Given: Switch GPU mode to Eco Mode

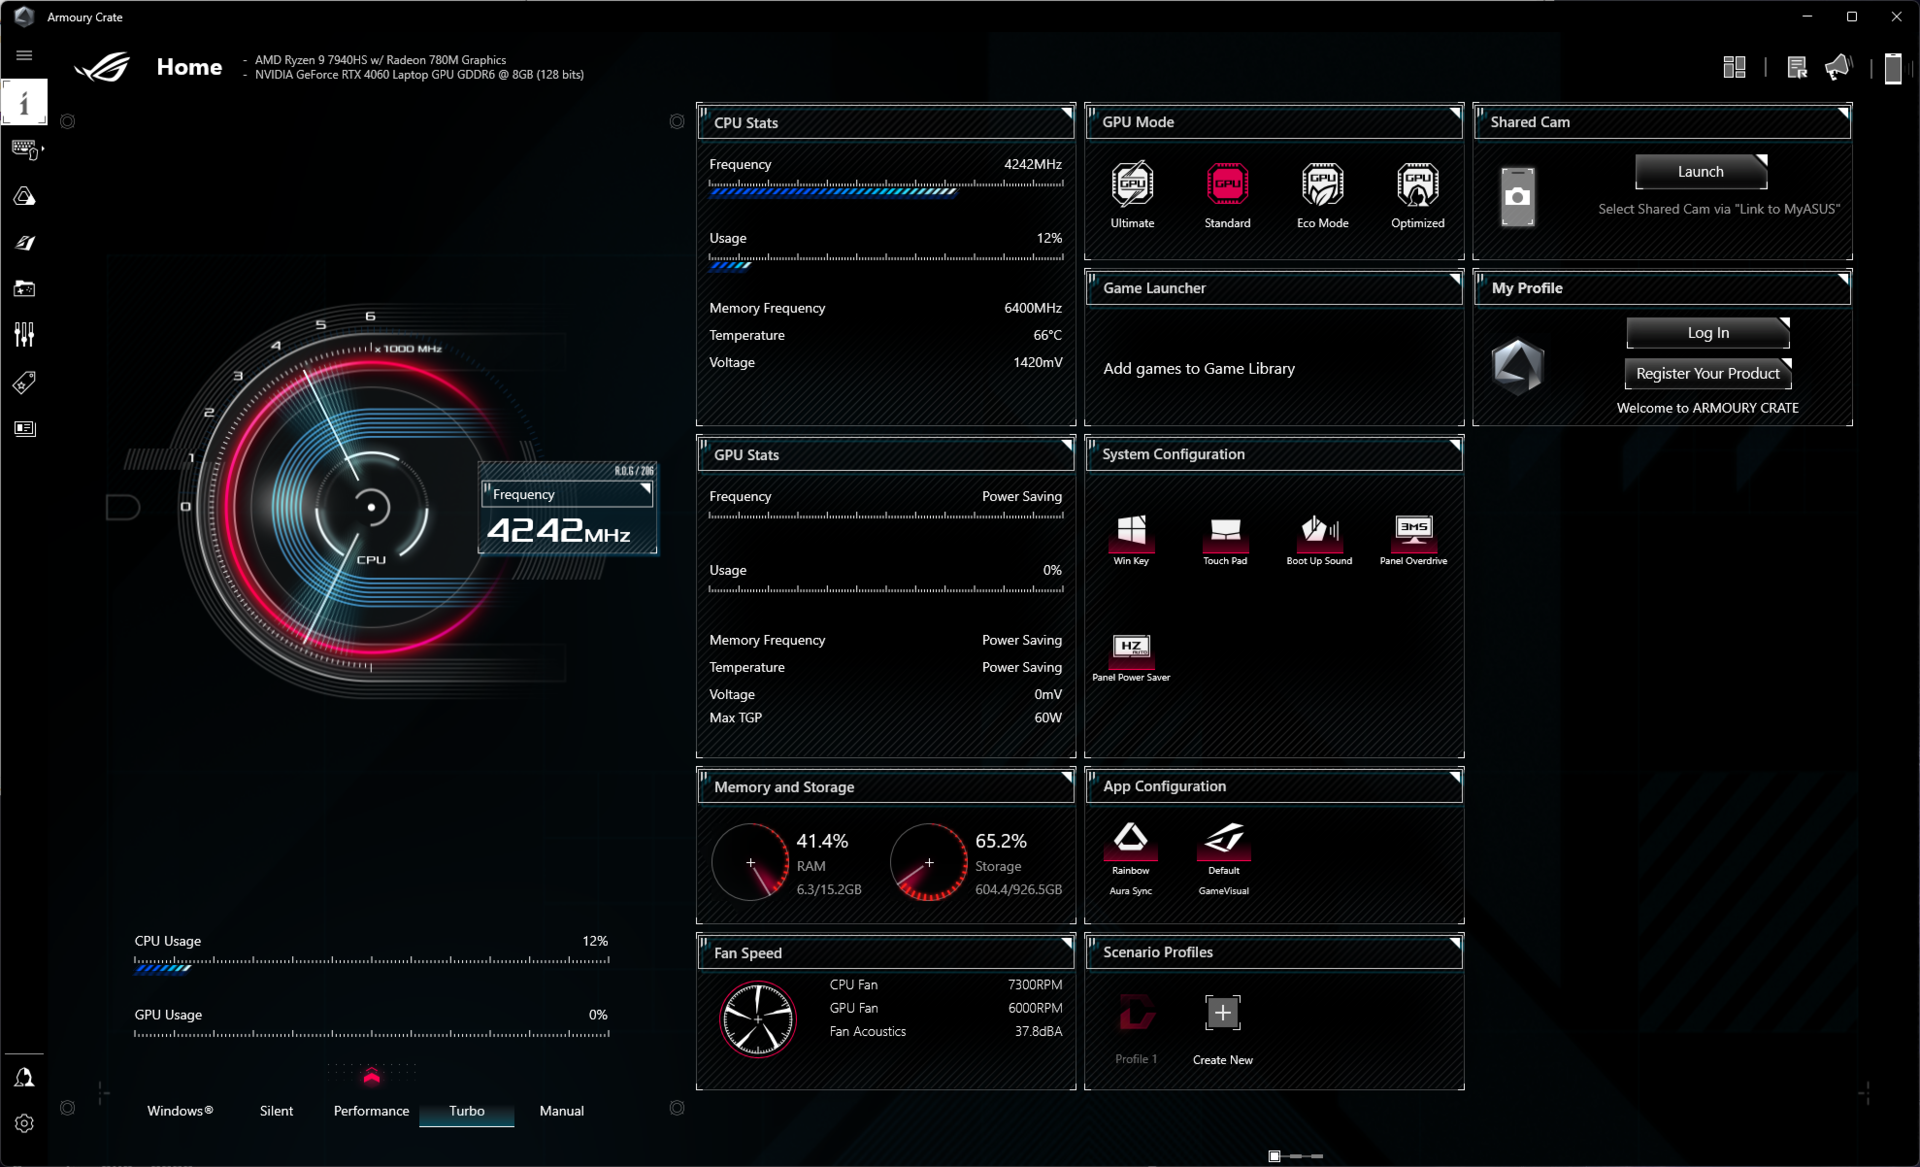Looking at the screenshot, I should click(1322, 185).
